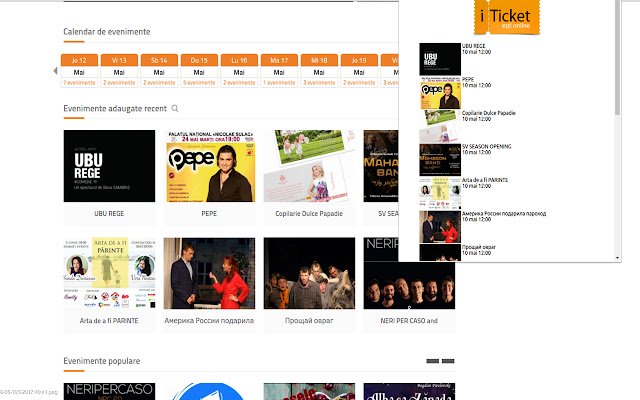Click the popup scrollbar down arrow
This screenshot has height=400, width=640.
[617, 258]
